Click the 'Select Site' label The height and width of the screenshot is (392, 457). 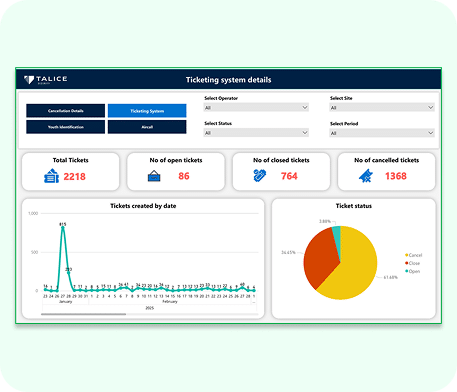[341, 98]
